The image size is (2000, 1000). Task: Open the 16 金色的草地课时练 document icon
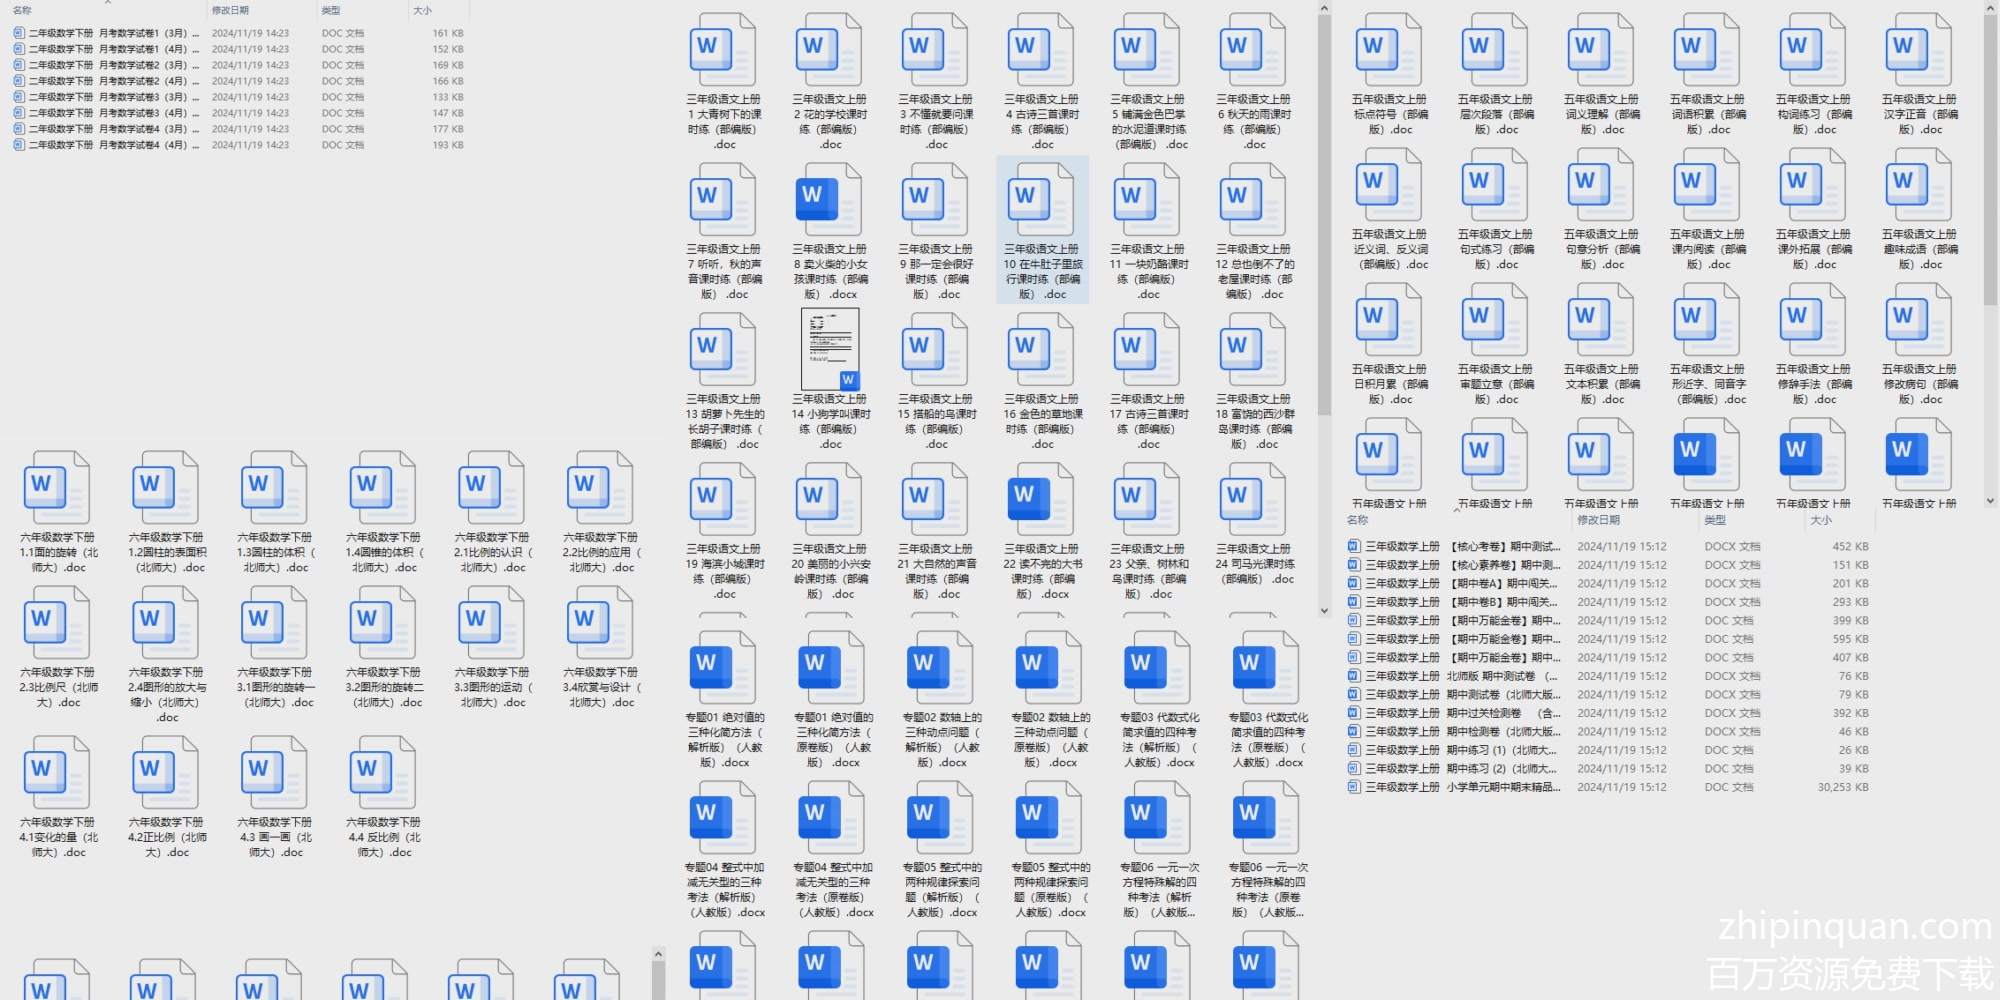coord(1041,350)
